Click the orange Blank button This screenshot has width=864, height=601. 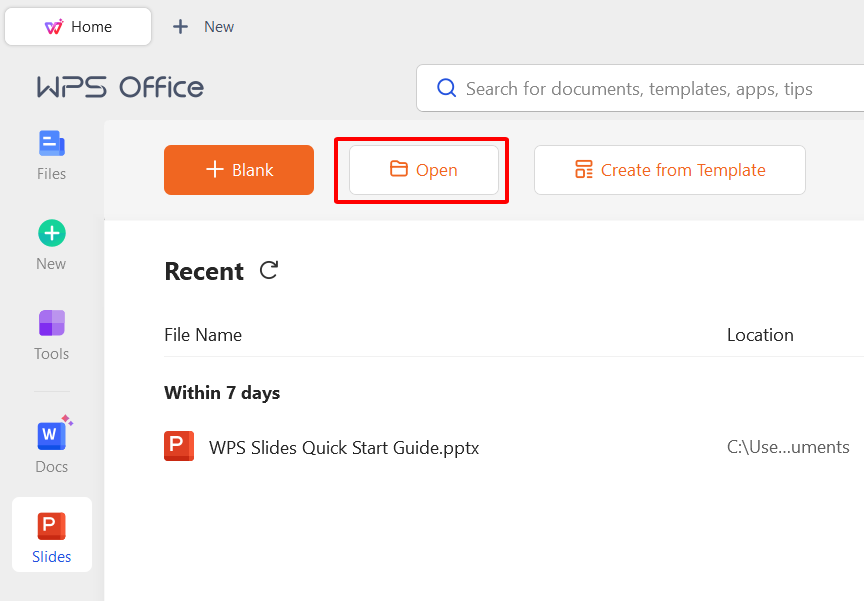pos(239,170)
